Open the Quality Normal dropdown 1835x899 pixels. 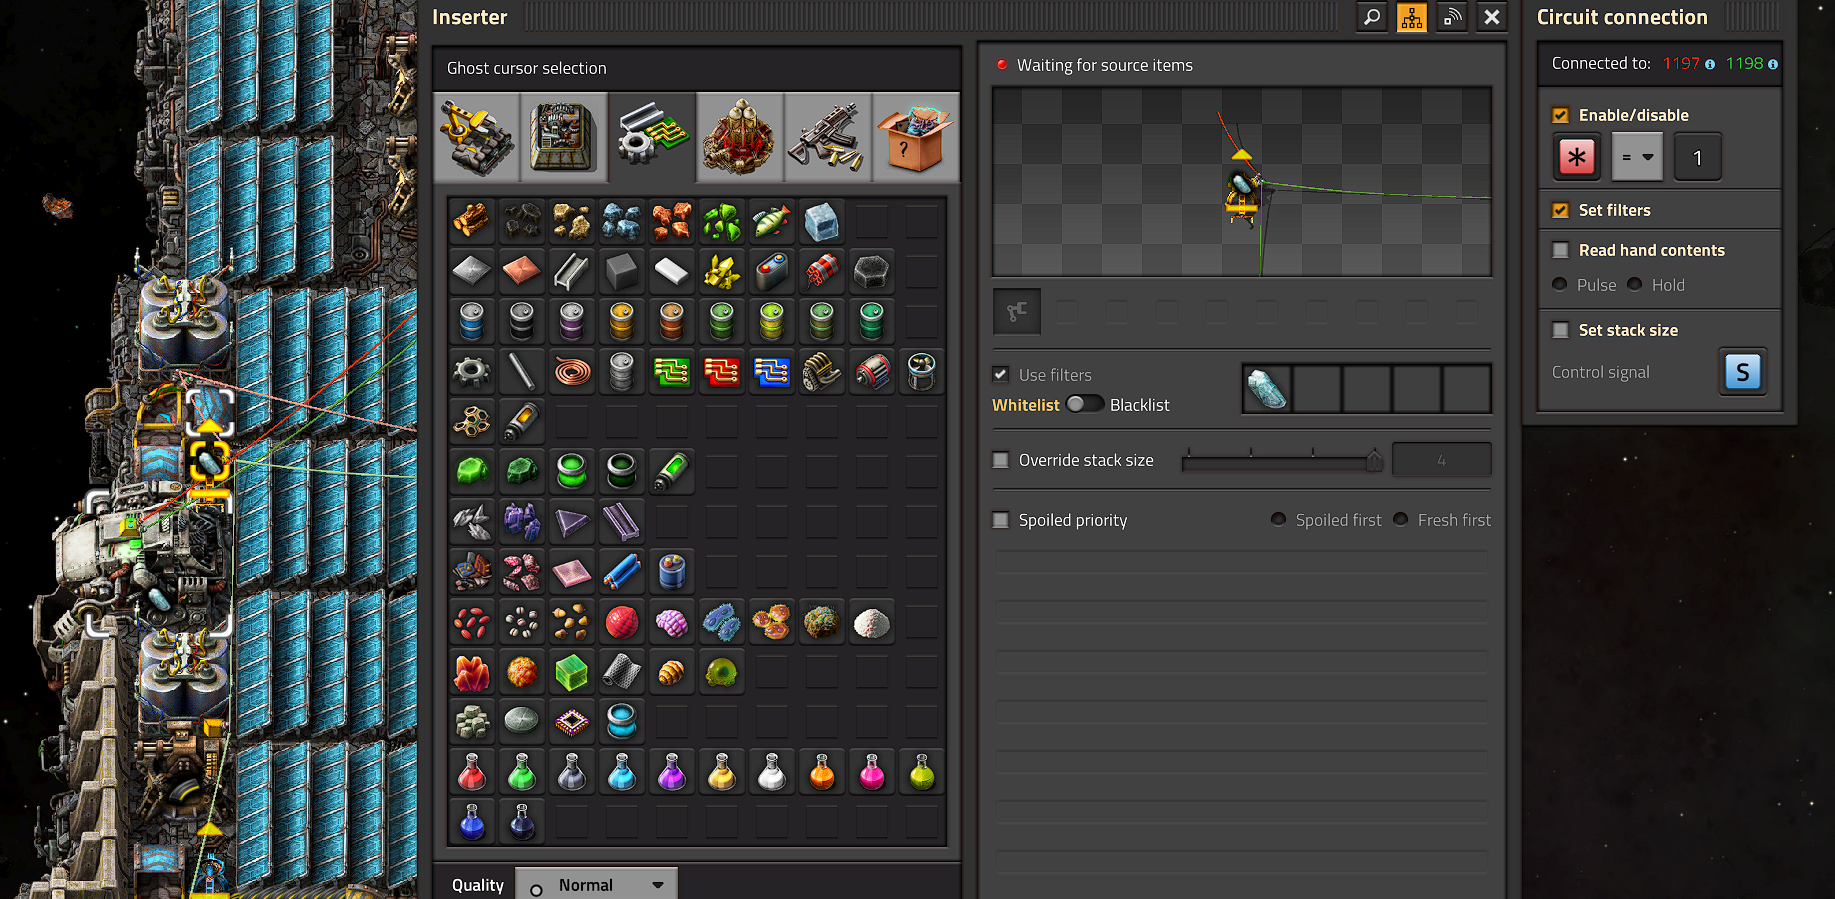tap(596, 885)
